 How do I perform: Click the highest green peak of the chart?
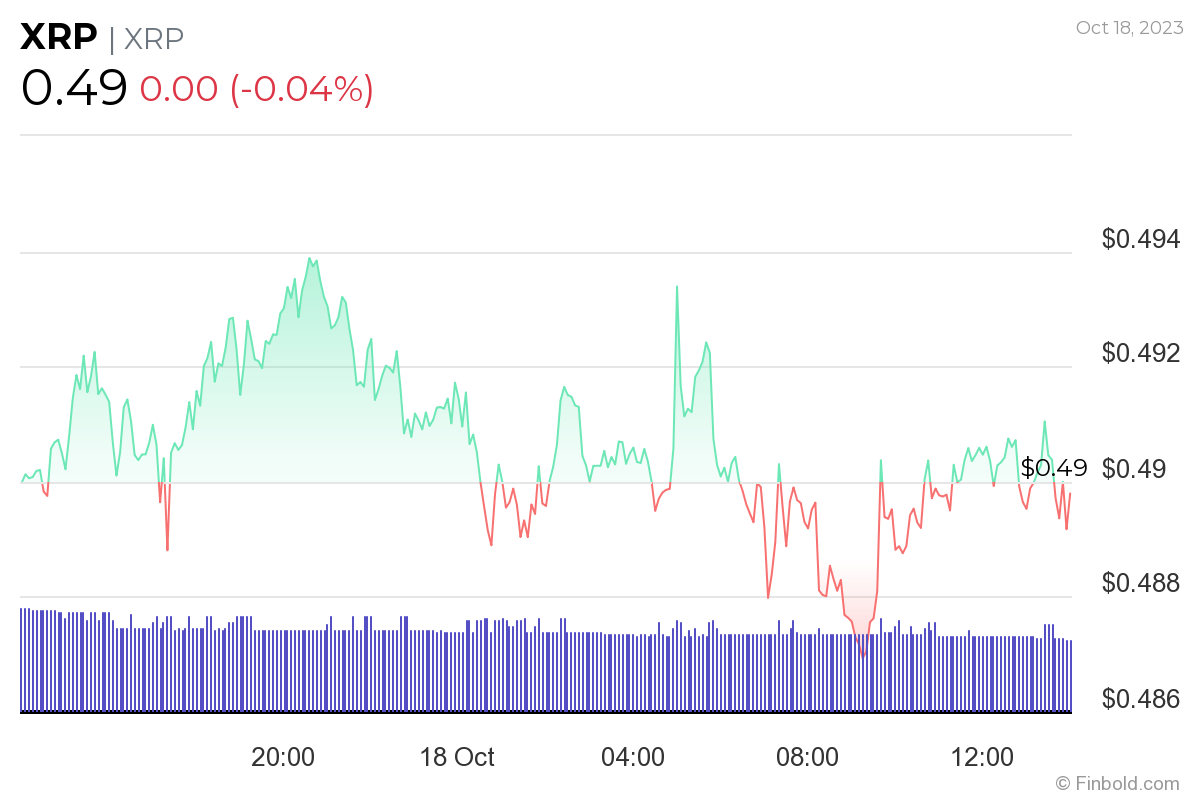tap(310, 259)
